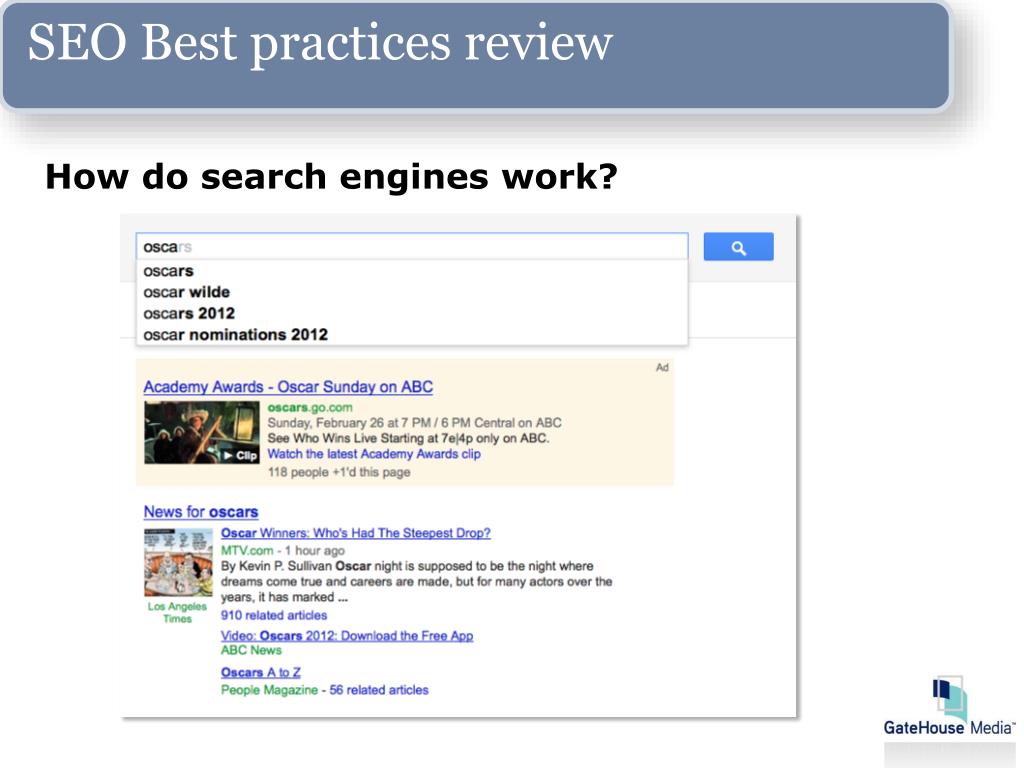Click the 'MTV.com' source text

pos(247,551)
